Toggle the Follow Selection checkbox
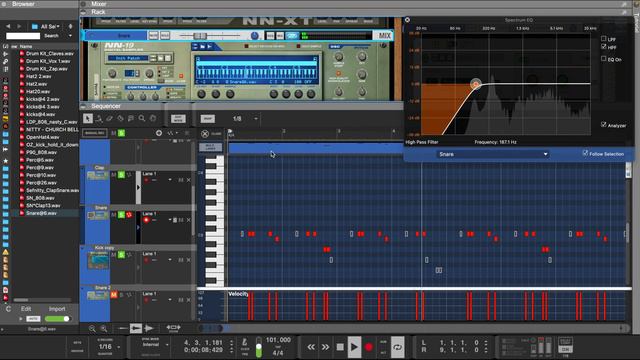The height and width of the screenshot is (360, 640). [x=585, y=153]
